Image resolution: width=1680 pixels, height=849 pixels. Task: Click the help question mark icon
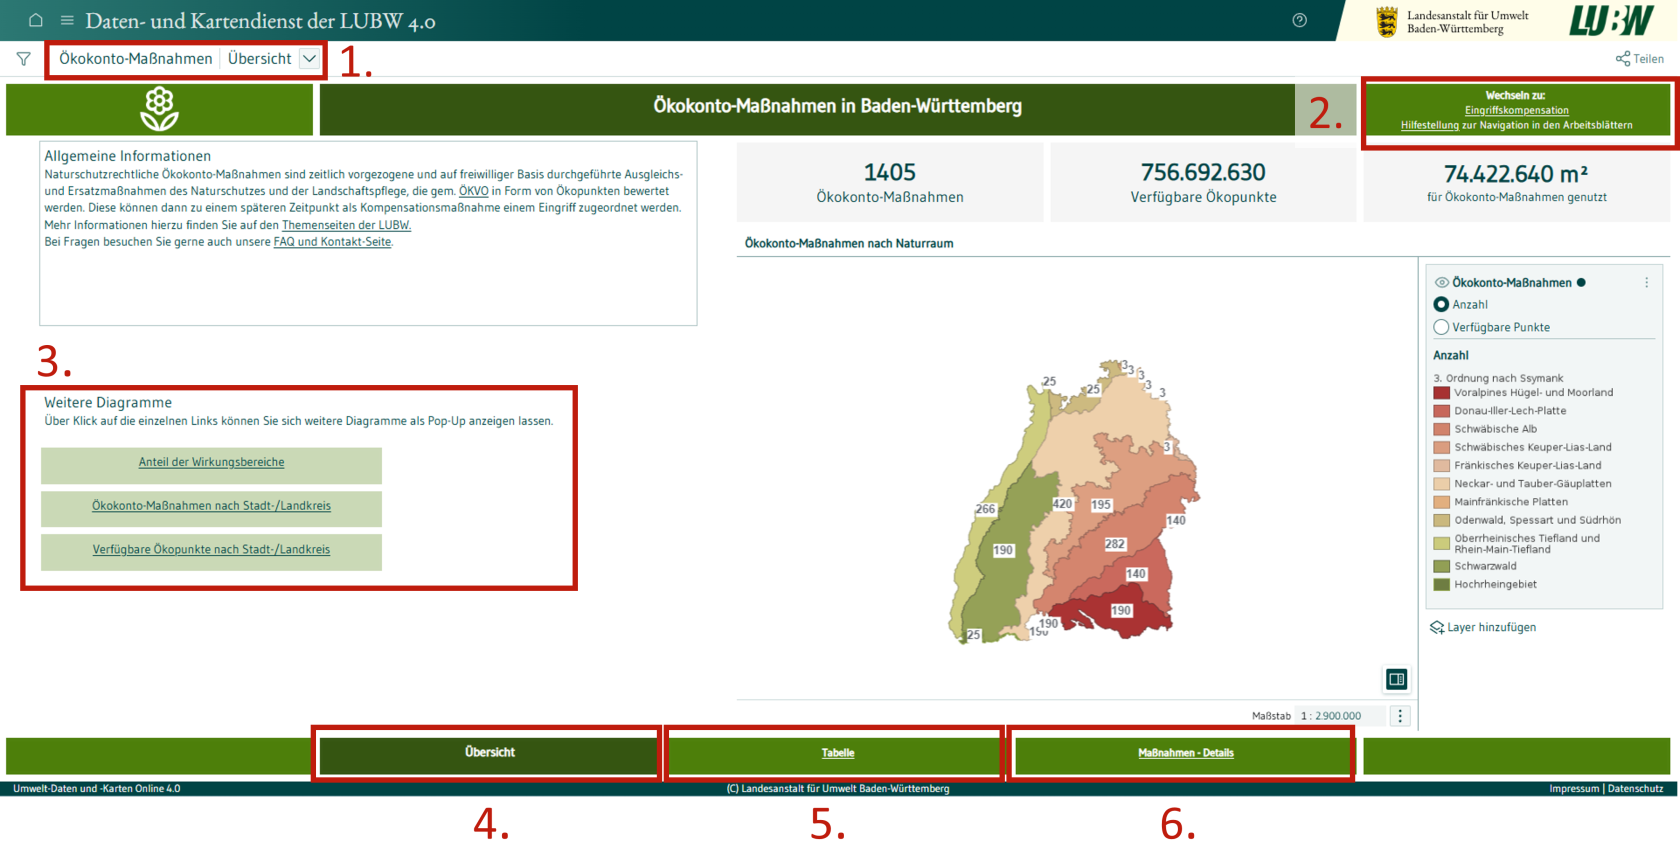[1299, 20]
